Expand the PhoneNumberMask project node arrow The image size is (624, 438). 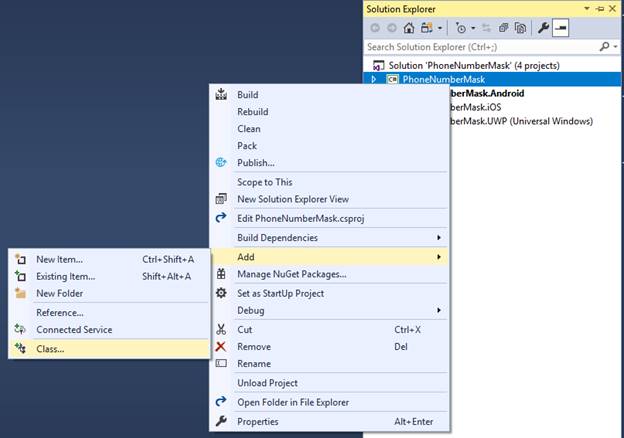click(x=374, y=79)
